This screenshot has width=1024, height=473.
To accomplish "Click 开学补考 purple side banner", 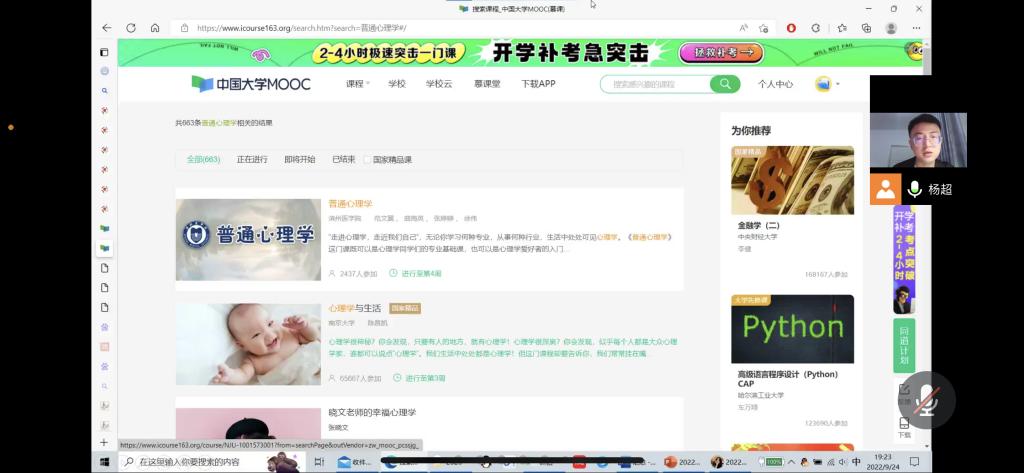I will click(x=904, y=260).
